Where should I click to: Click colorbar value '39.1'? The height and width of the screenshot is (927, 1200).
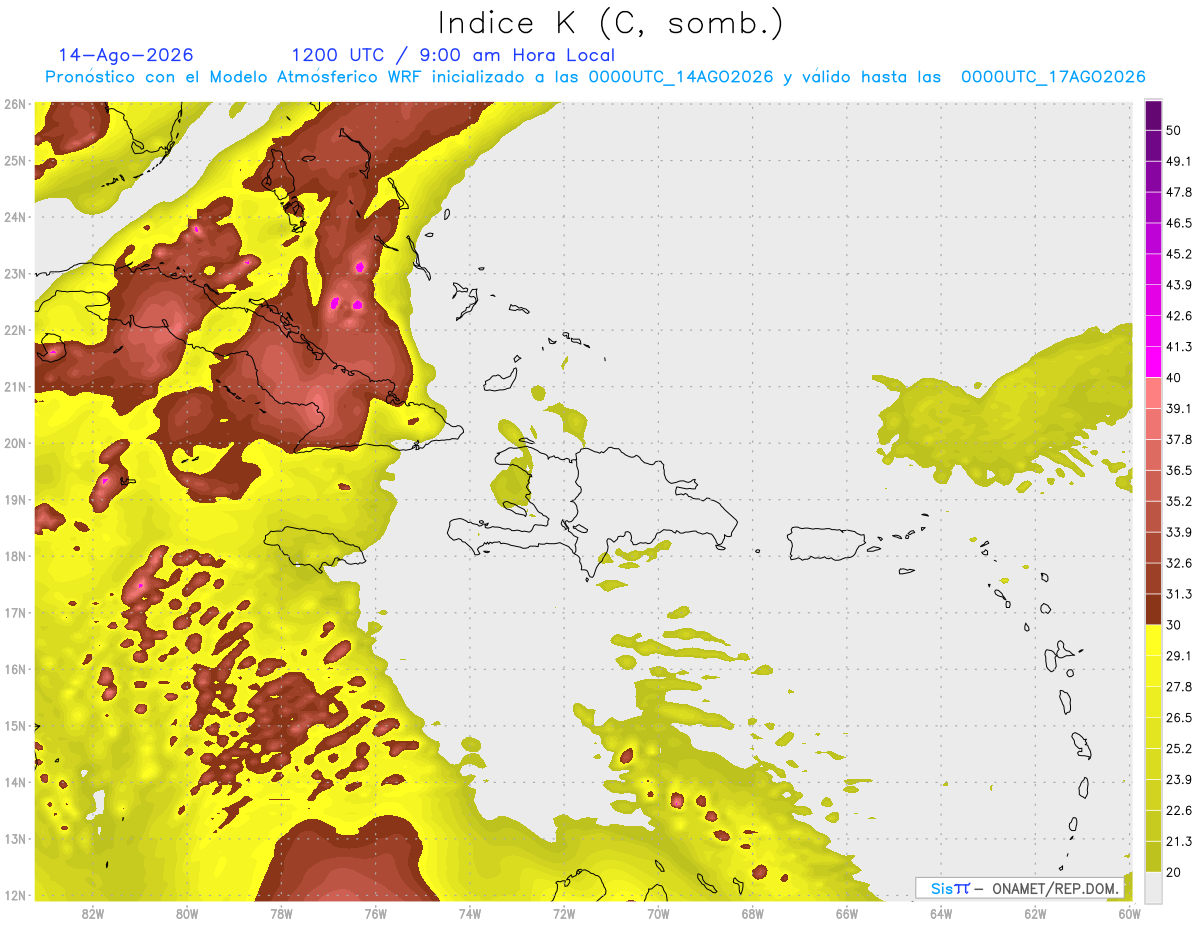[1178, 409]
